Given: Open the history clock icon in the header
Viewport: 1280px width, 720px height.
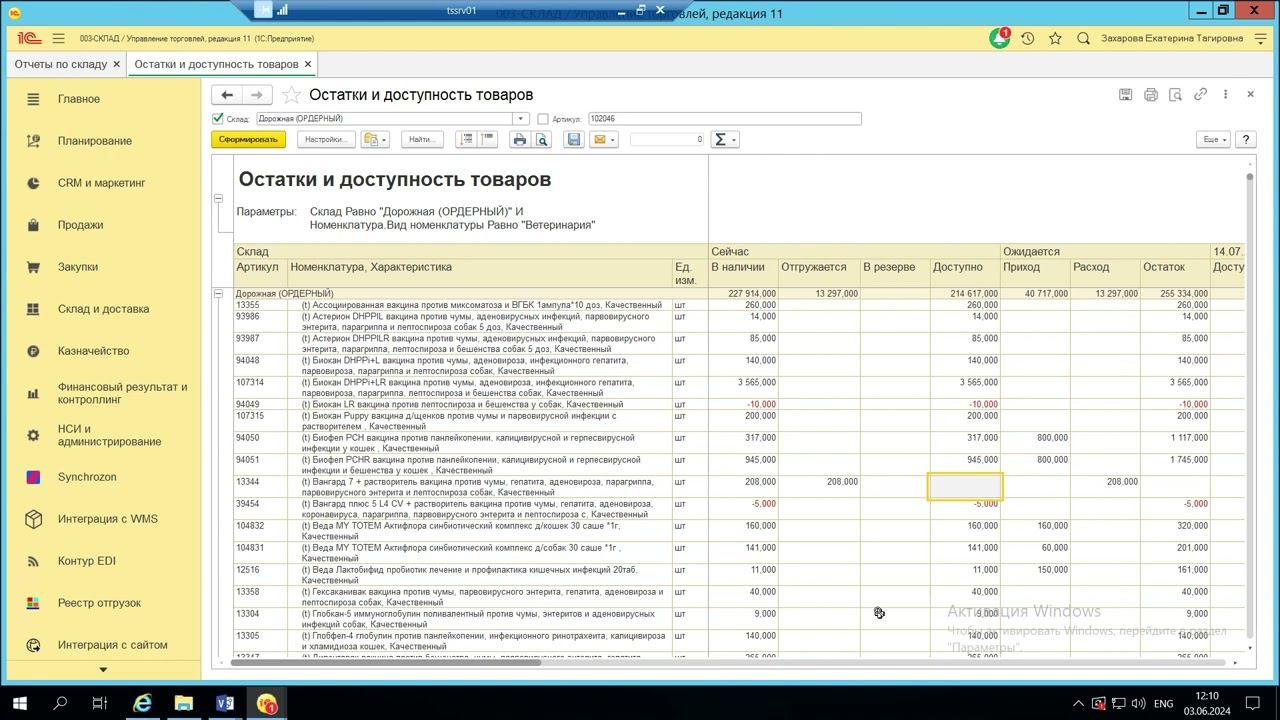Looking at the screenshot, I should coord(1027,38).
